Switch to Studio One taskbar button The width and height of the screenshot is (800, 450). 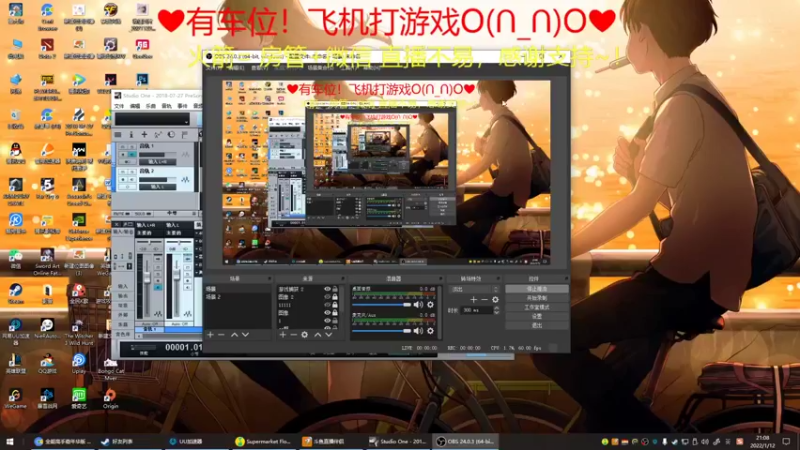(398, 441)
